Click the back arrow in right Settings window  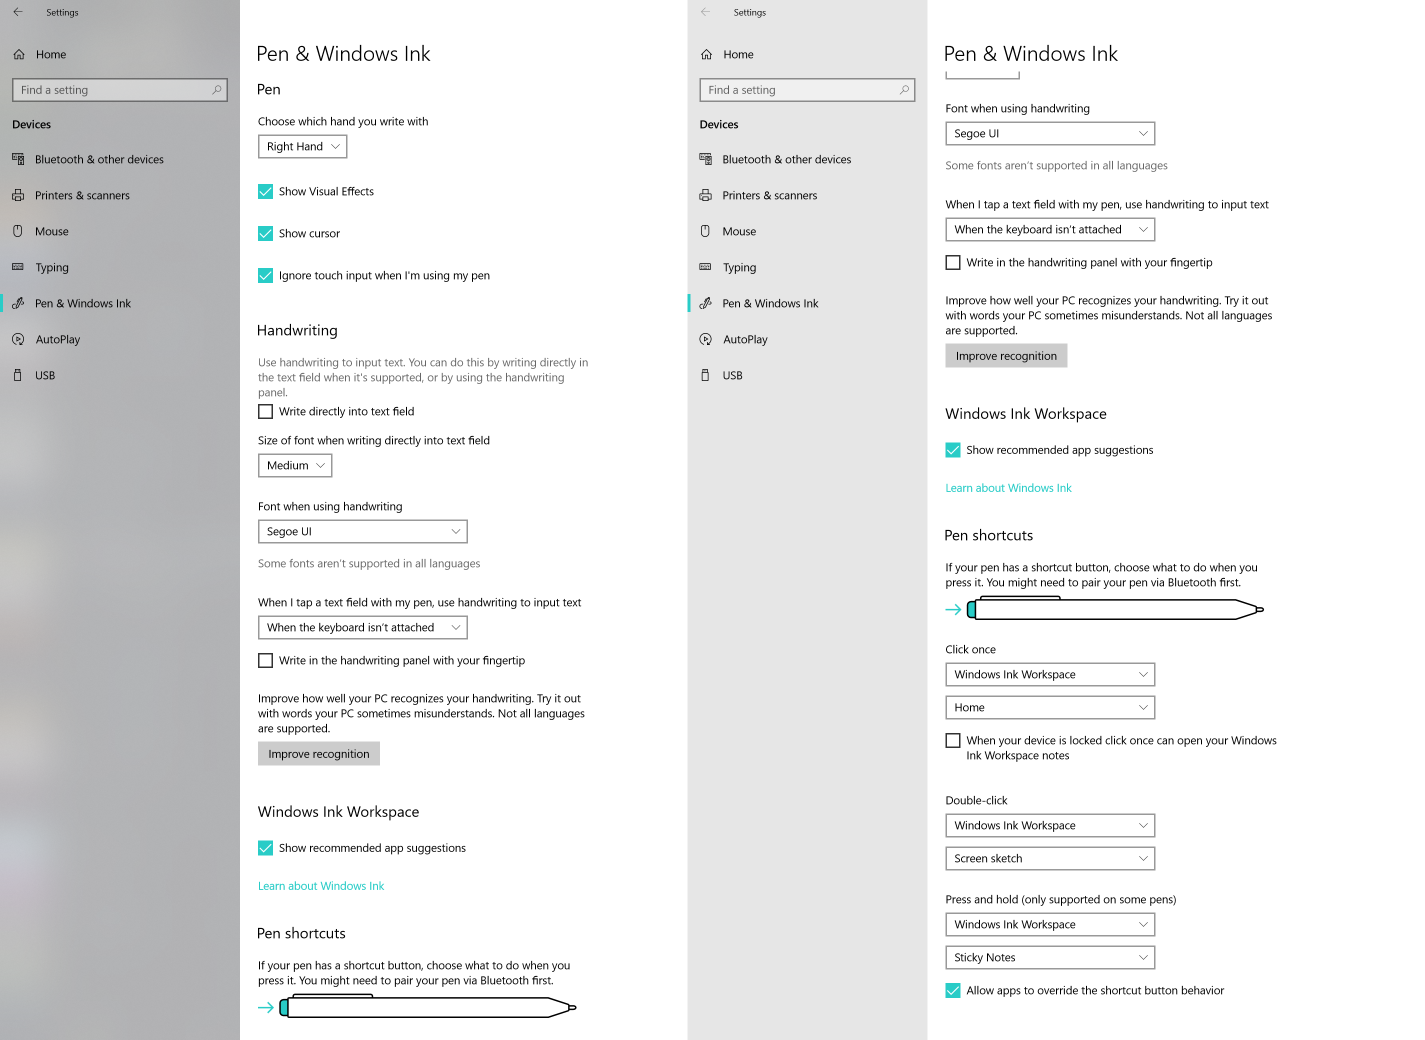tap(705, 12)
